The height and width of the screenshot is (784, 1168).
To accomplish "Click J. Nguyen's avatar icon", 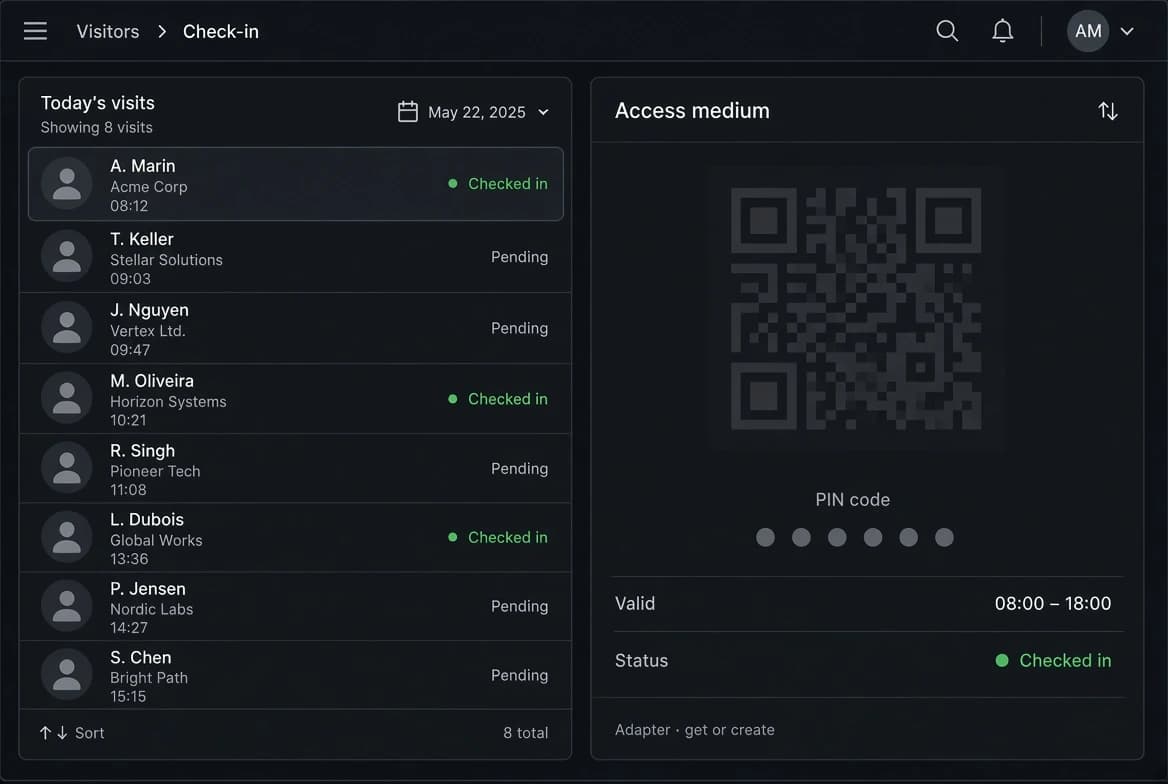I will pyautogui.click(x=67, y=327).
